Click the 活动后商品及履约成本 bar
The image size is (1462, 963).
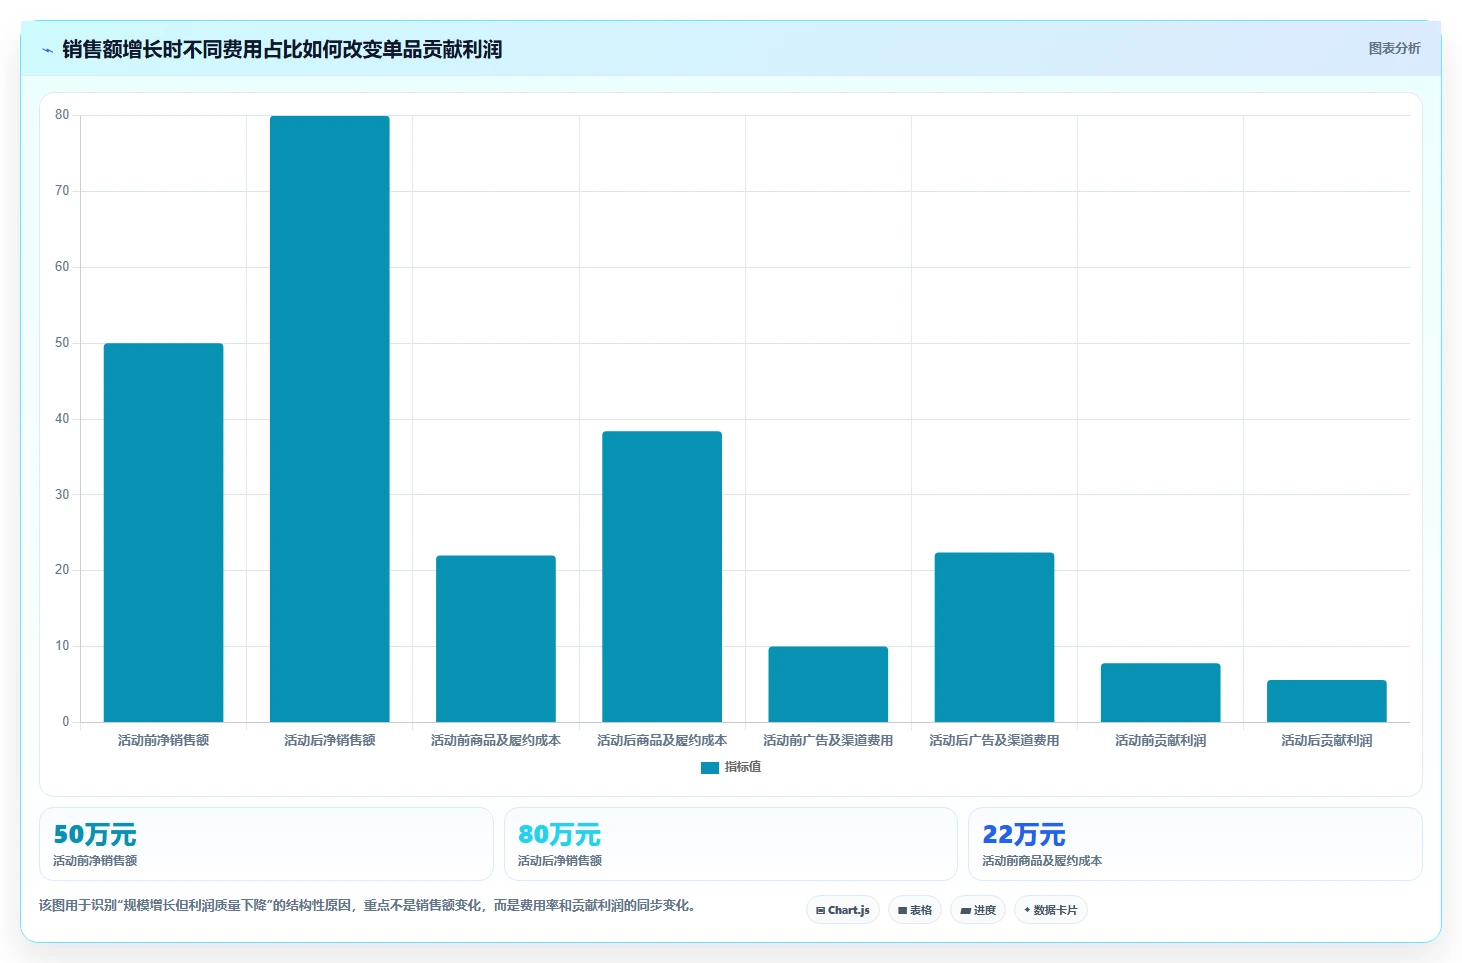tap(661, 576)
